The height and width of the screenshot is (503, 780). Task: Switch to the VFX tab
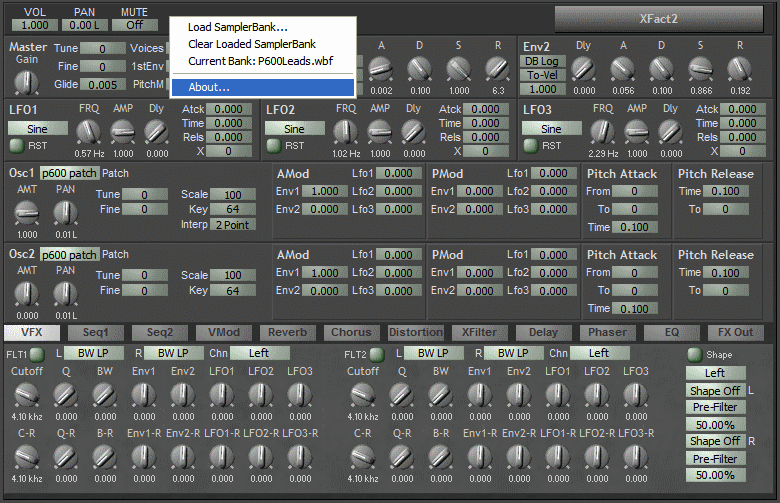pyautogui.click(x=32, y=332)
